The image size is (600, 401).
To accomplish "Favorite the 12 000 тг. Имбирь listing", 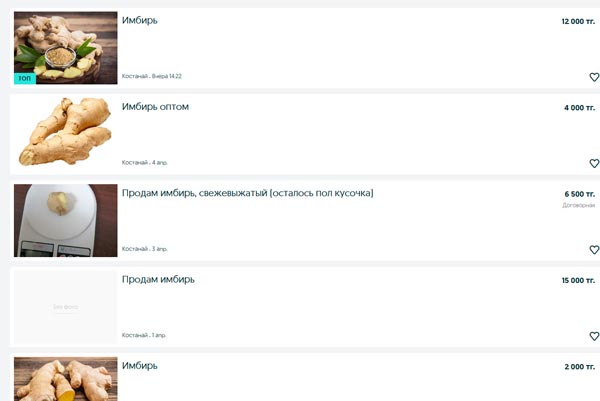I will tap(594, 77).
